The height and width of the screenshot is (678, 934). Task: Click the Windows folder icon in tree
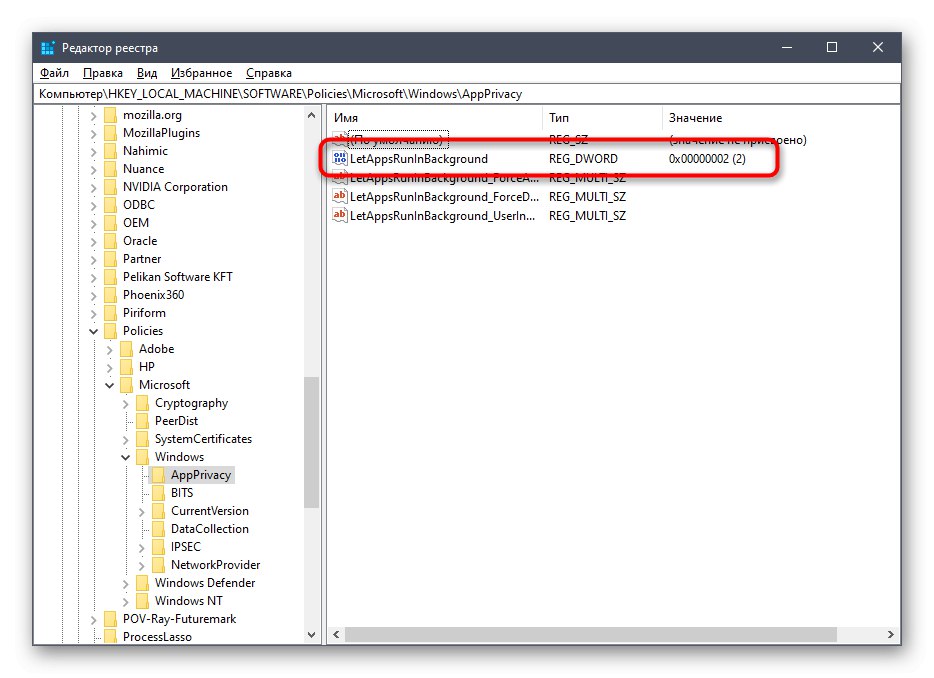142,457
